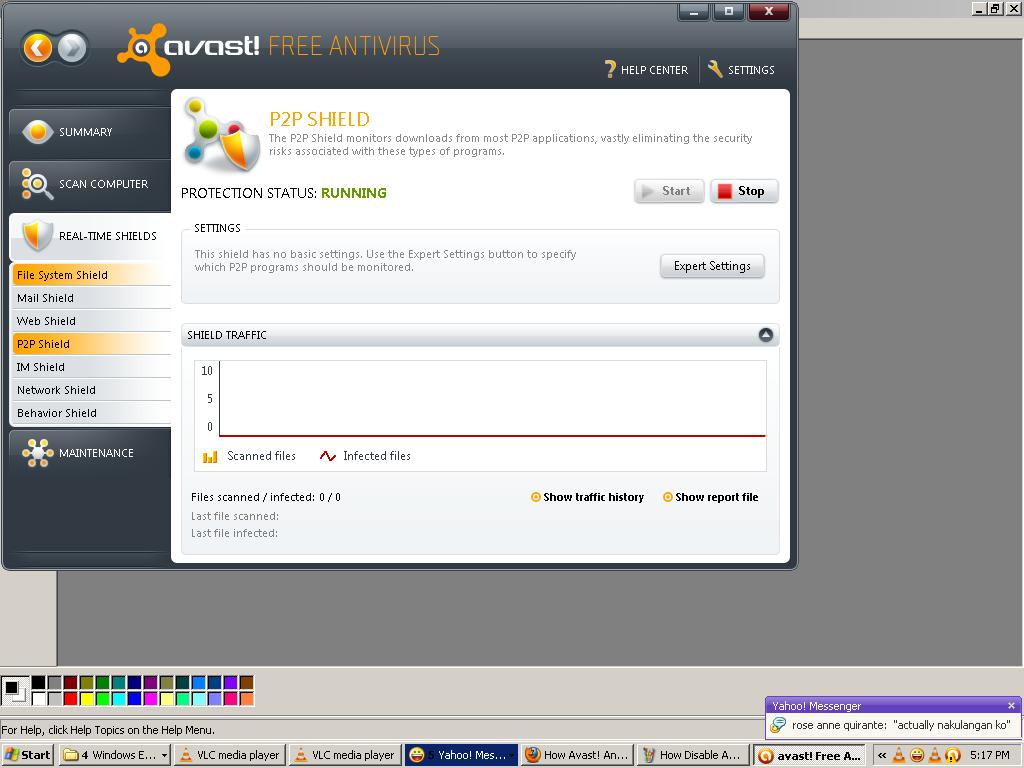Click the avast! logo icon

point(143,49)
